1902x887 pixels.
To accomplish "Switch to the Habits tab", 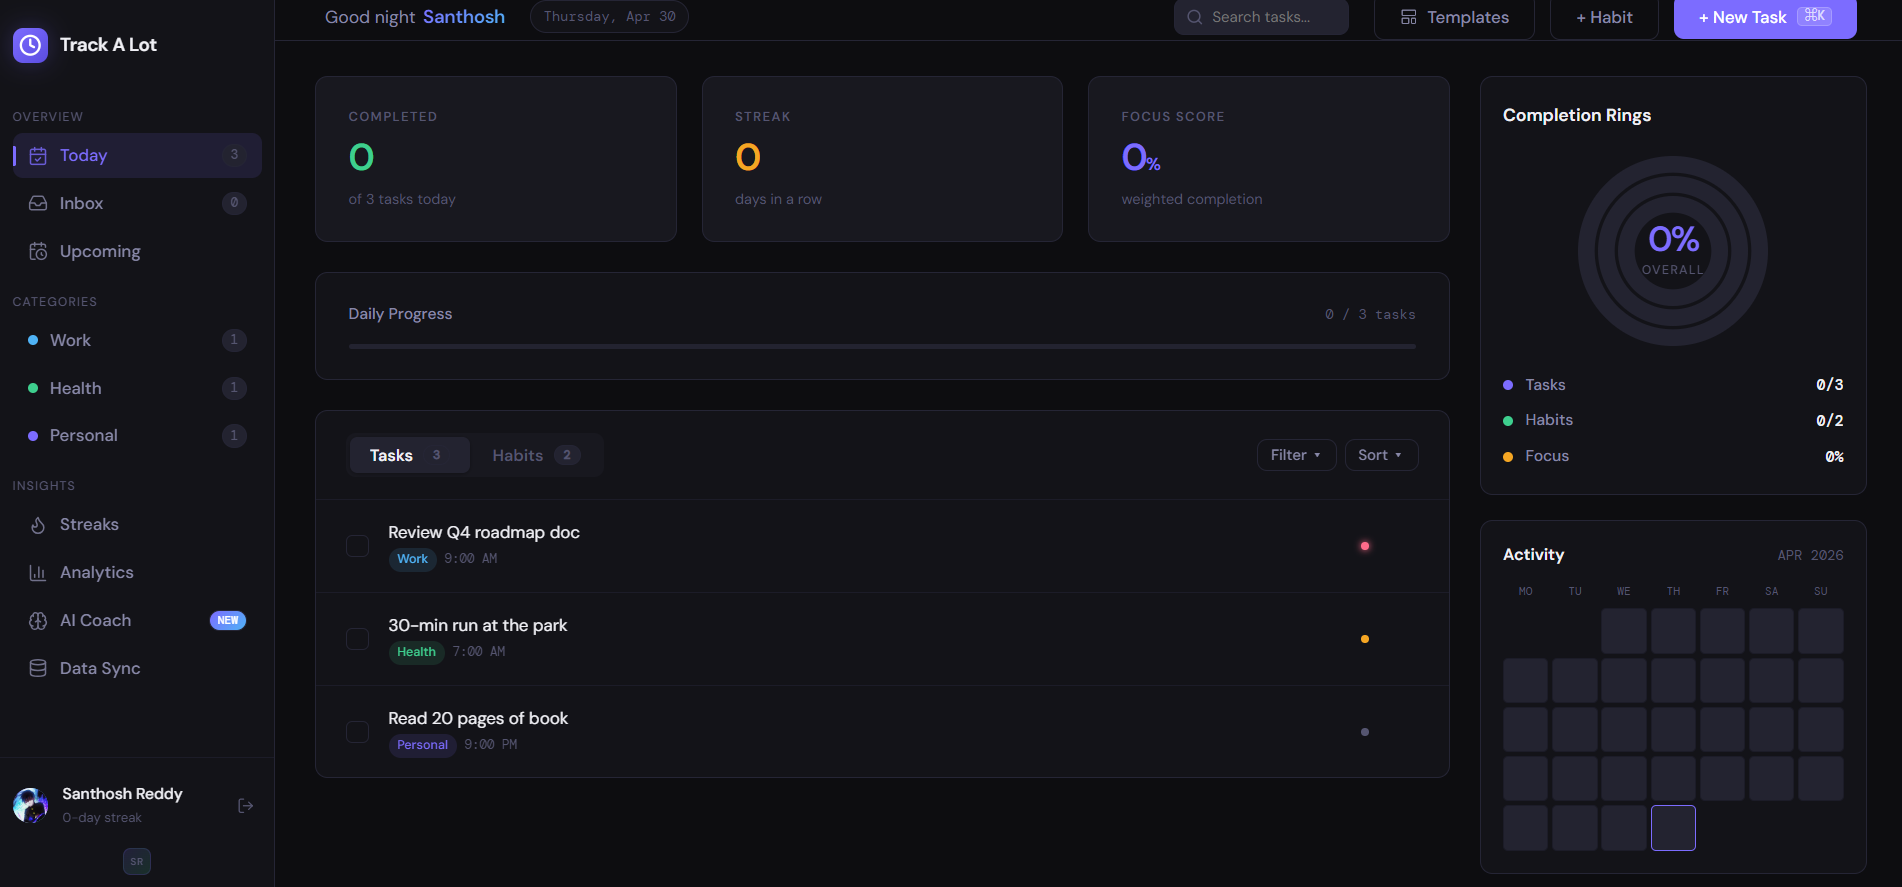I will 535,455.
